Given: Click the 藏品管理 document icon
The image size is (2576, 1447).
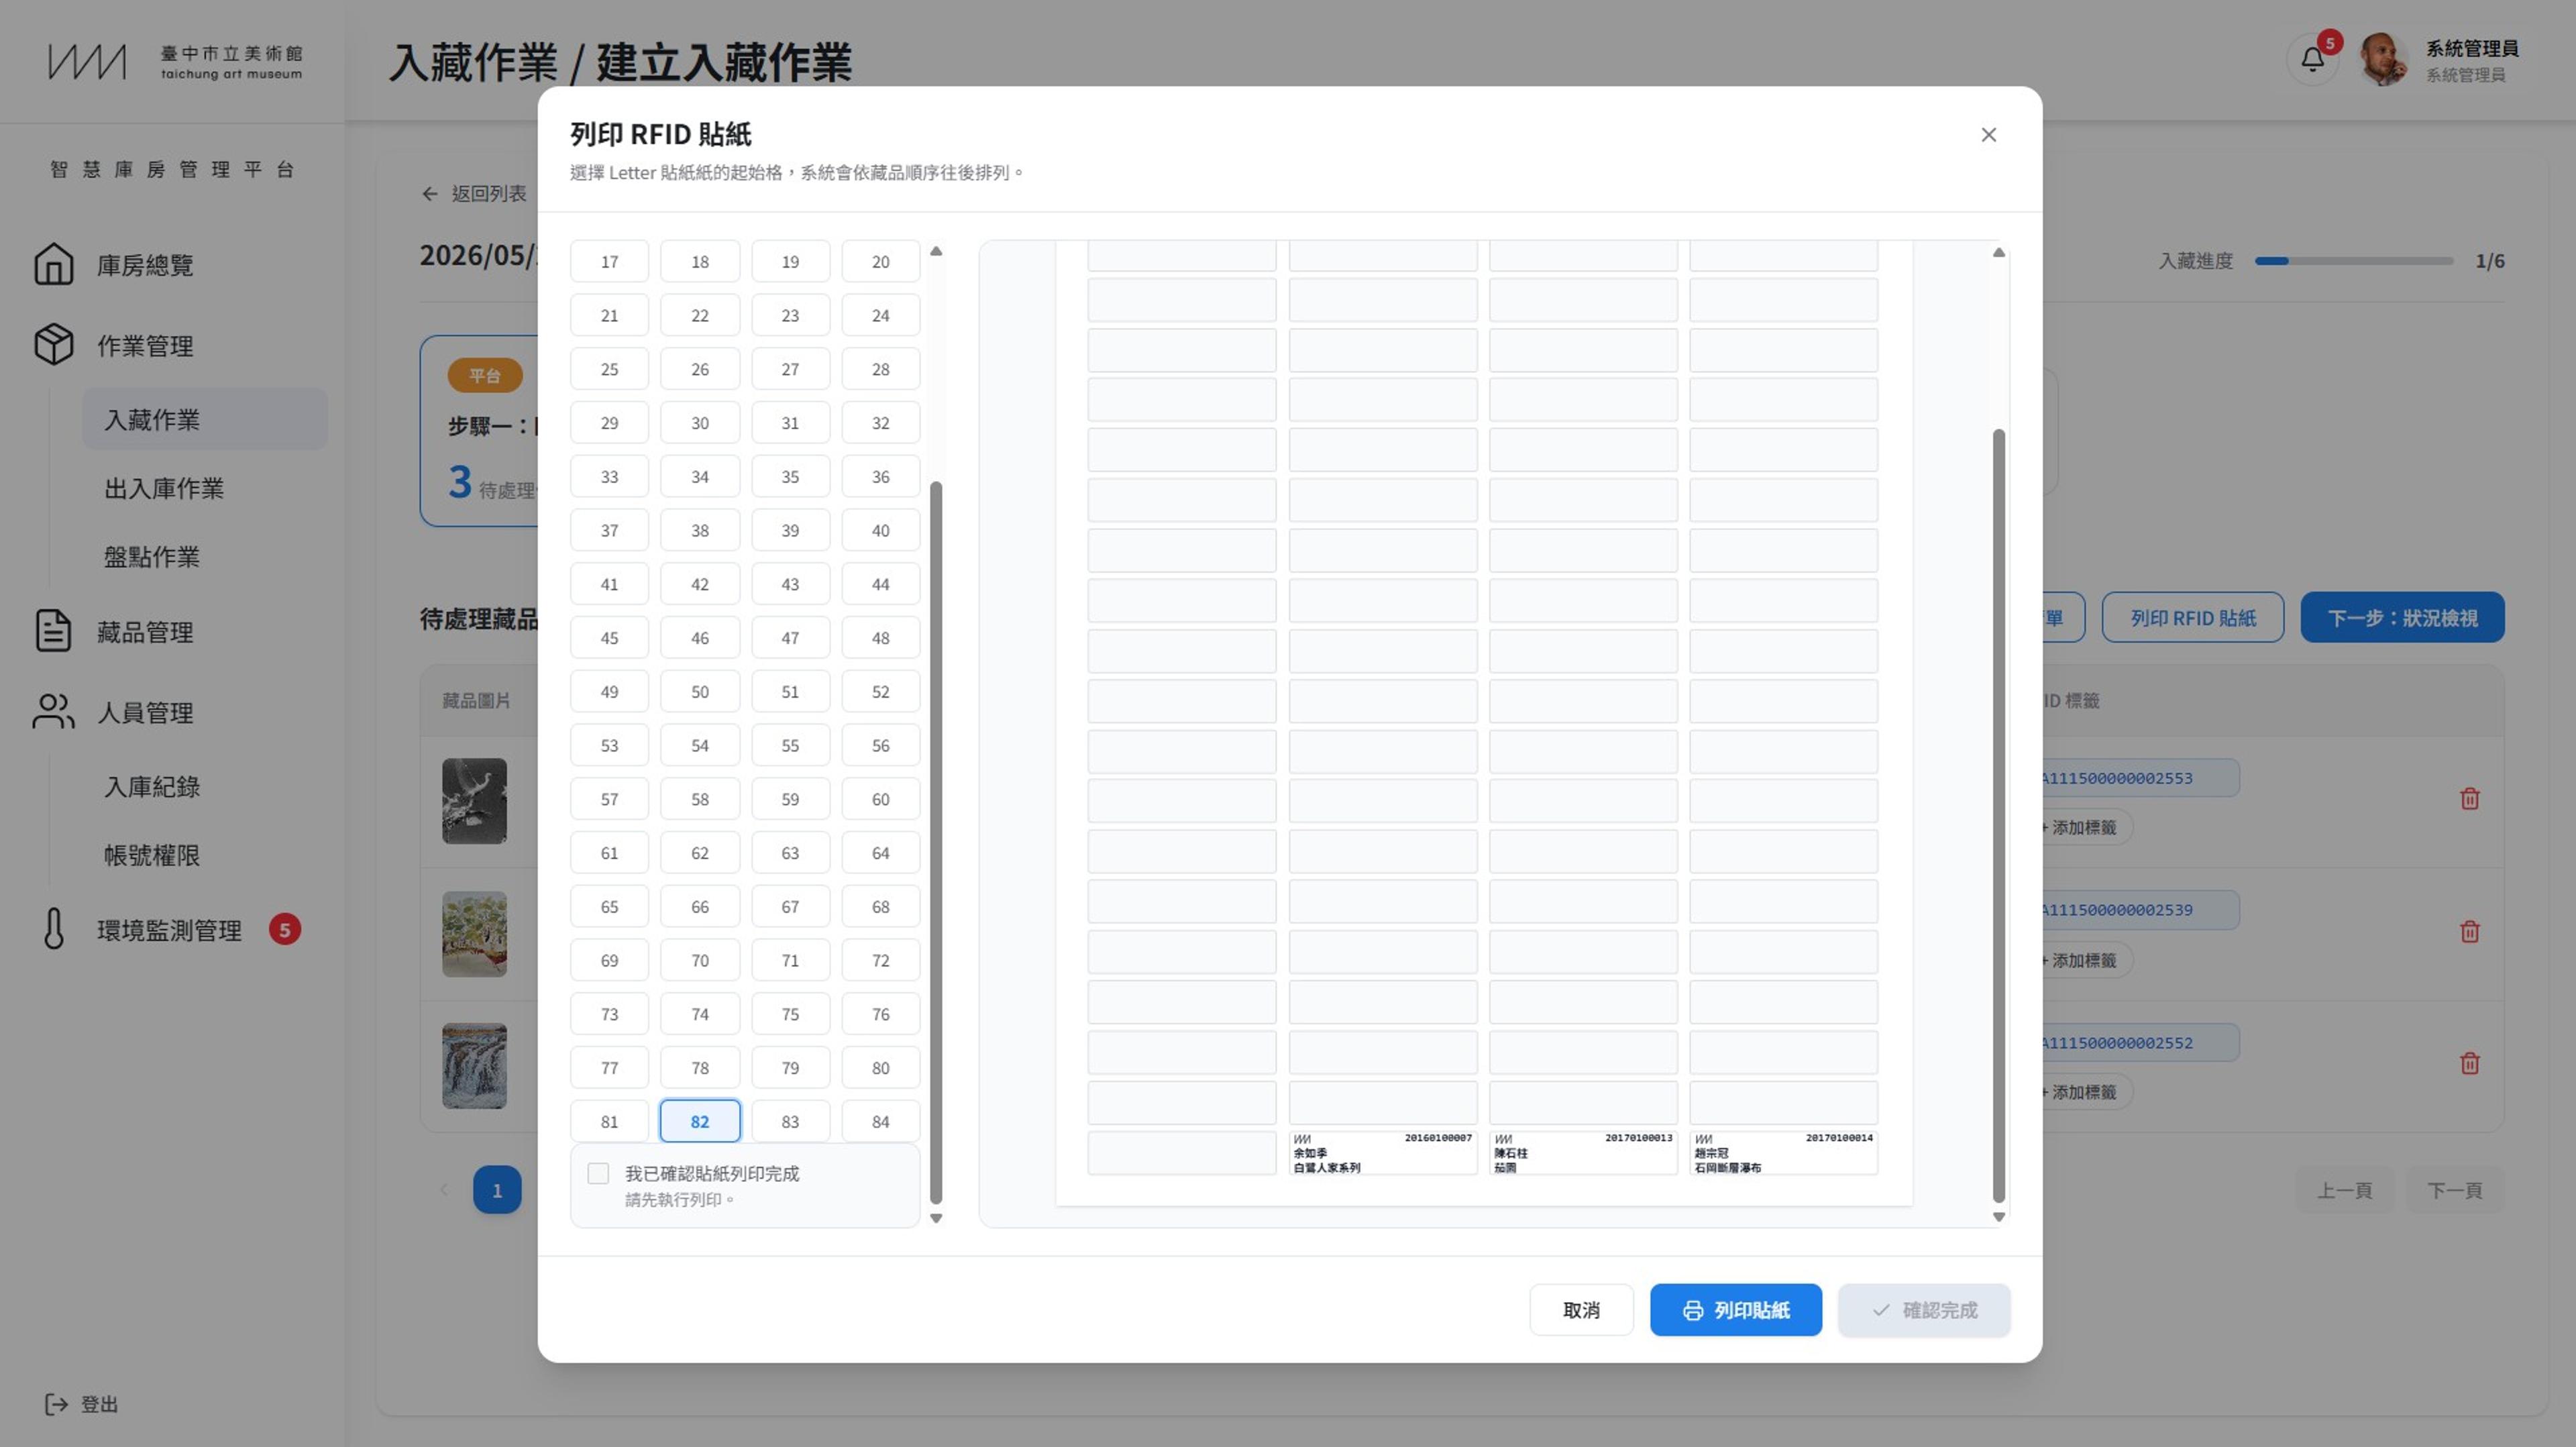Looking at the screenshot, I should [54, 631].
